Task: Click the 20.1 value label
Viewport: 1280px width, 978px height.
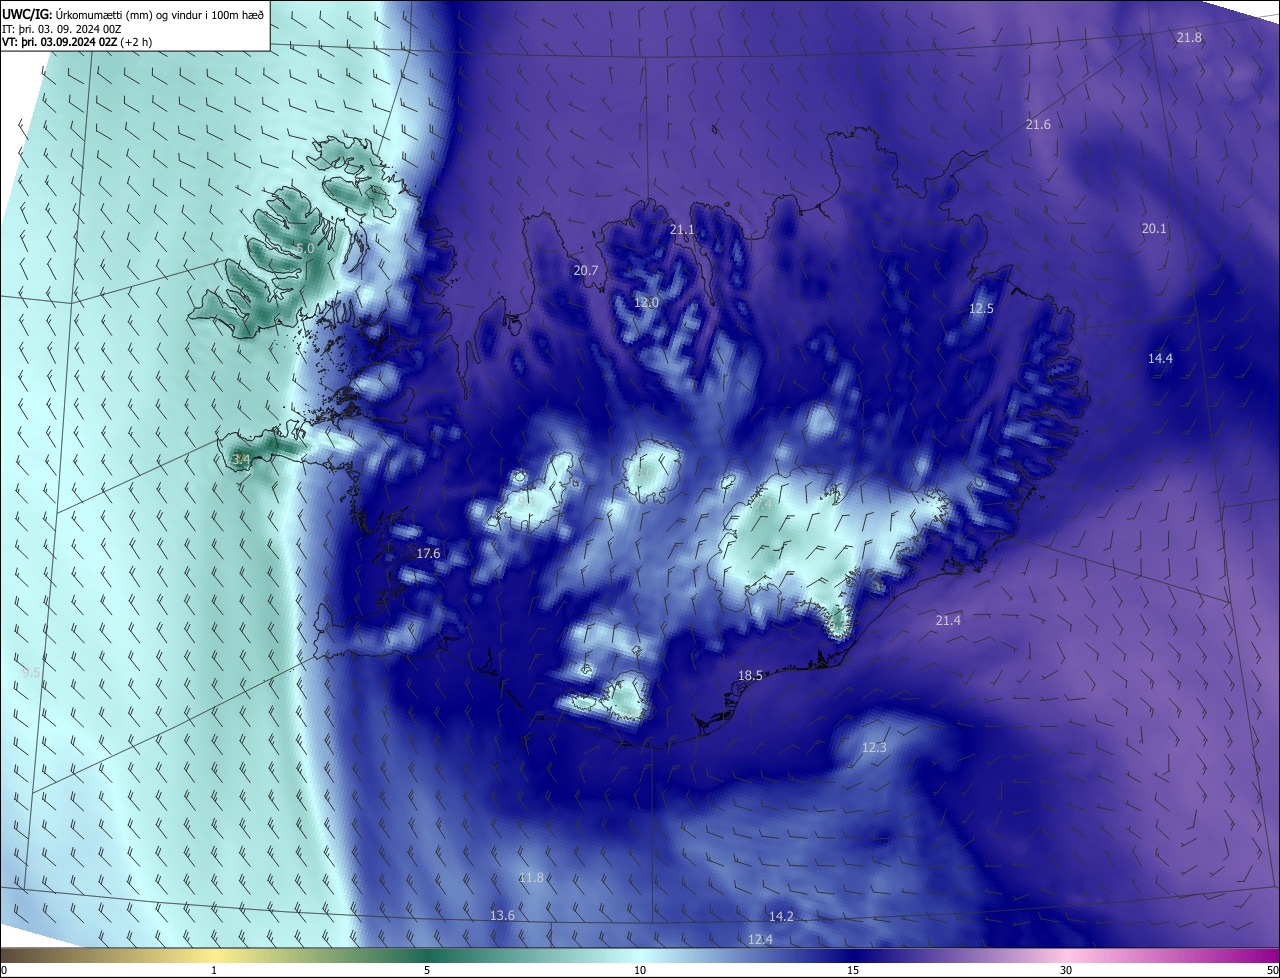Action: point(1154,228)
